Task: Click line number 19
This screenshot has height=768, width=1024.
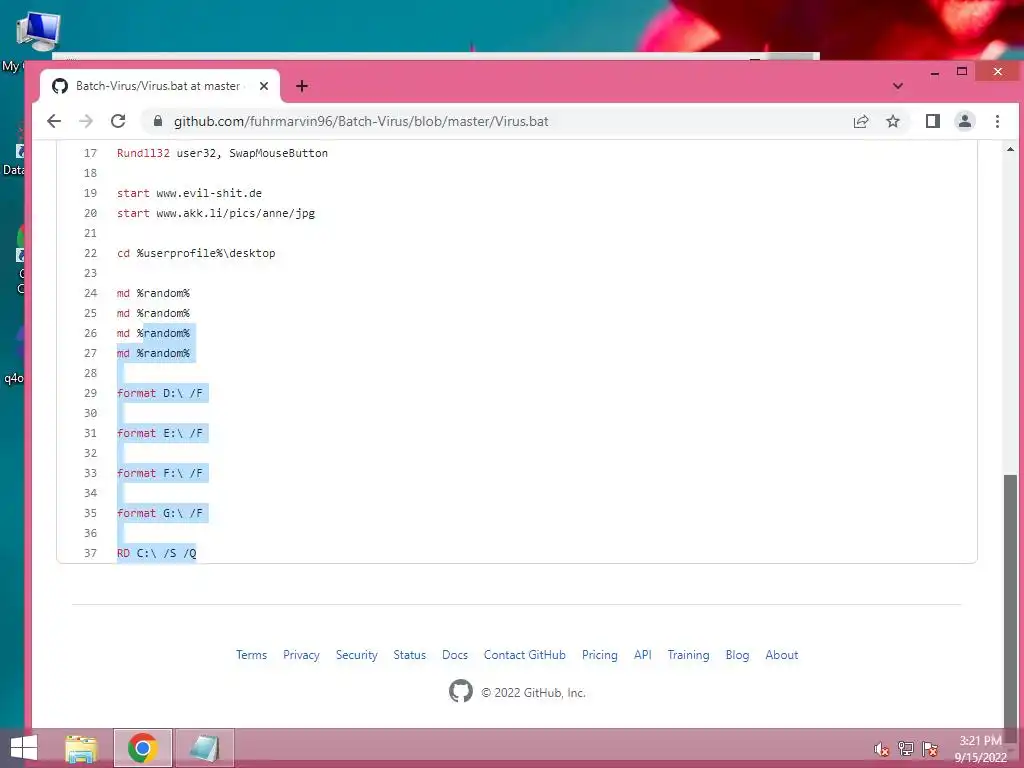Action: pos(90,193)
